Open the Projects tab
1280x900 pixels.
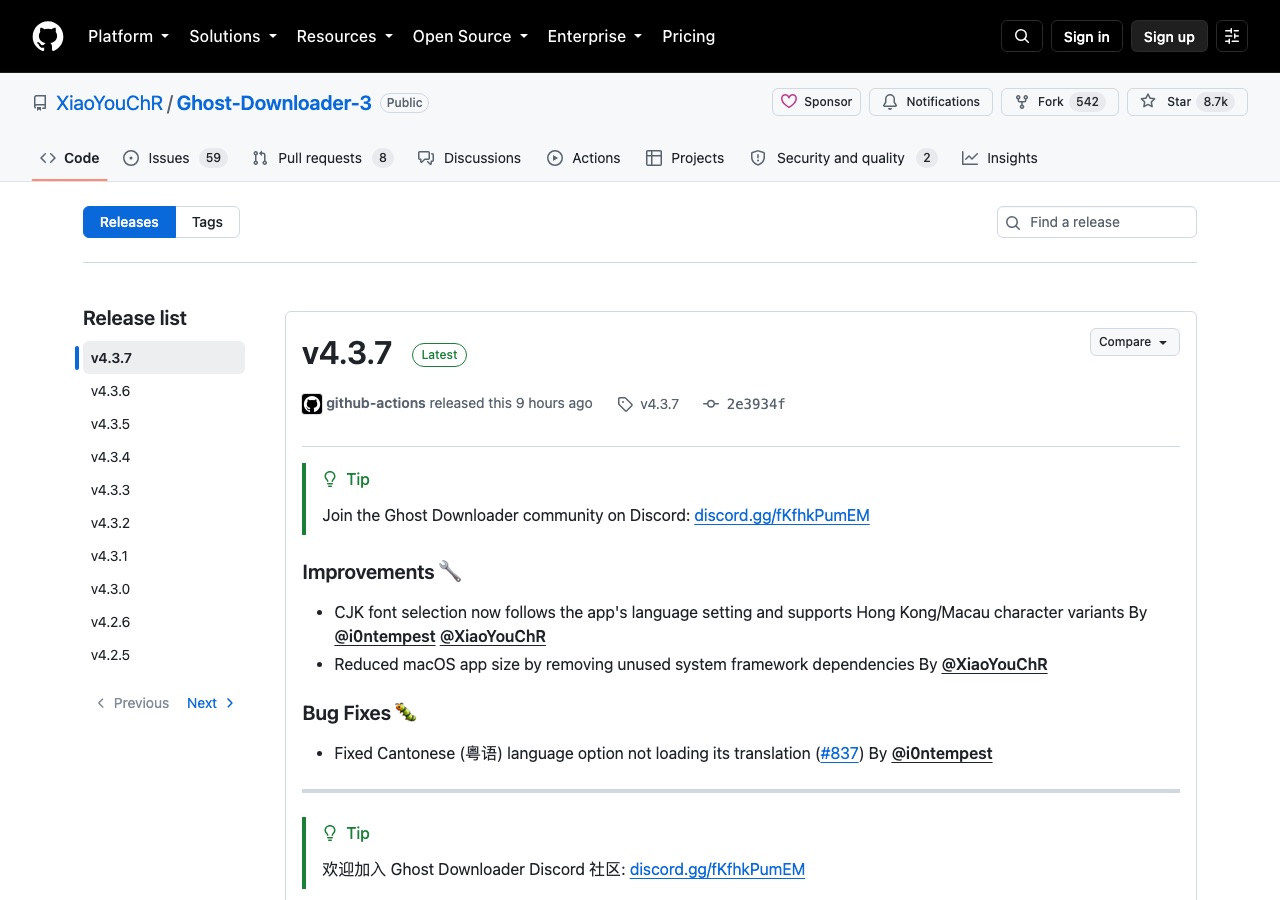point(685,158)
